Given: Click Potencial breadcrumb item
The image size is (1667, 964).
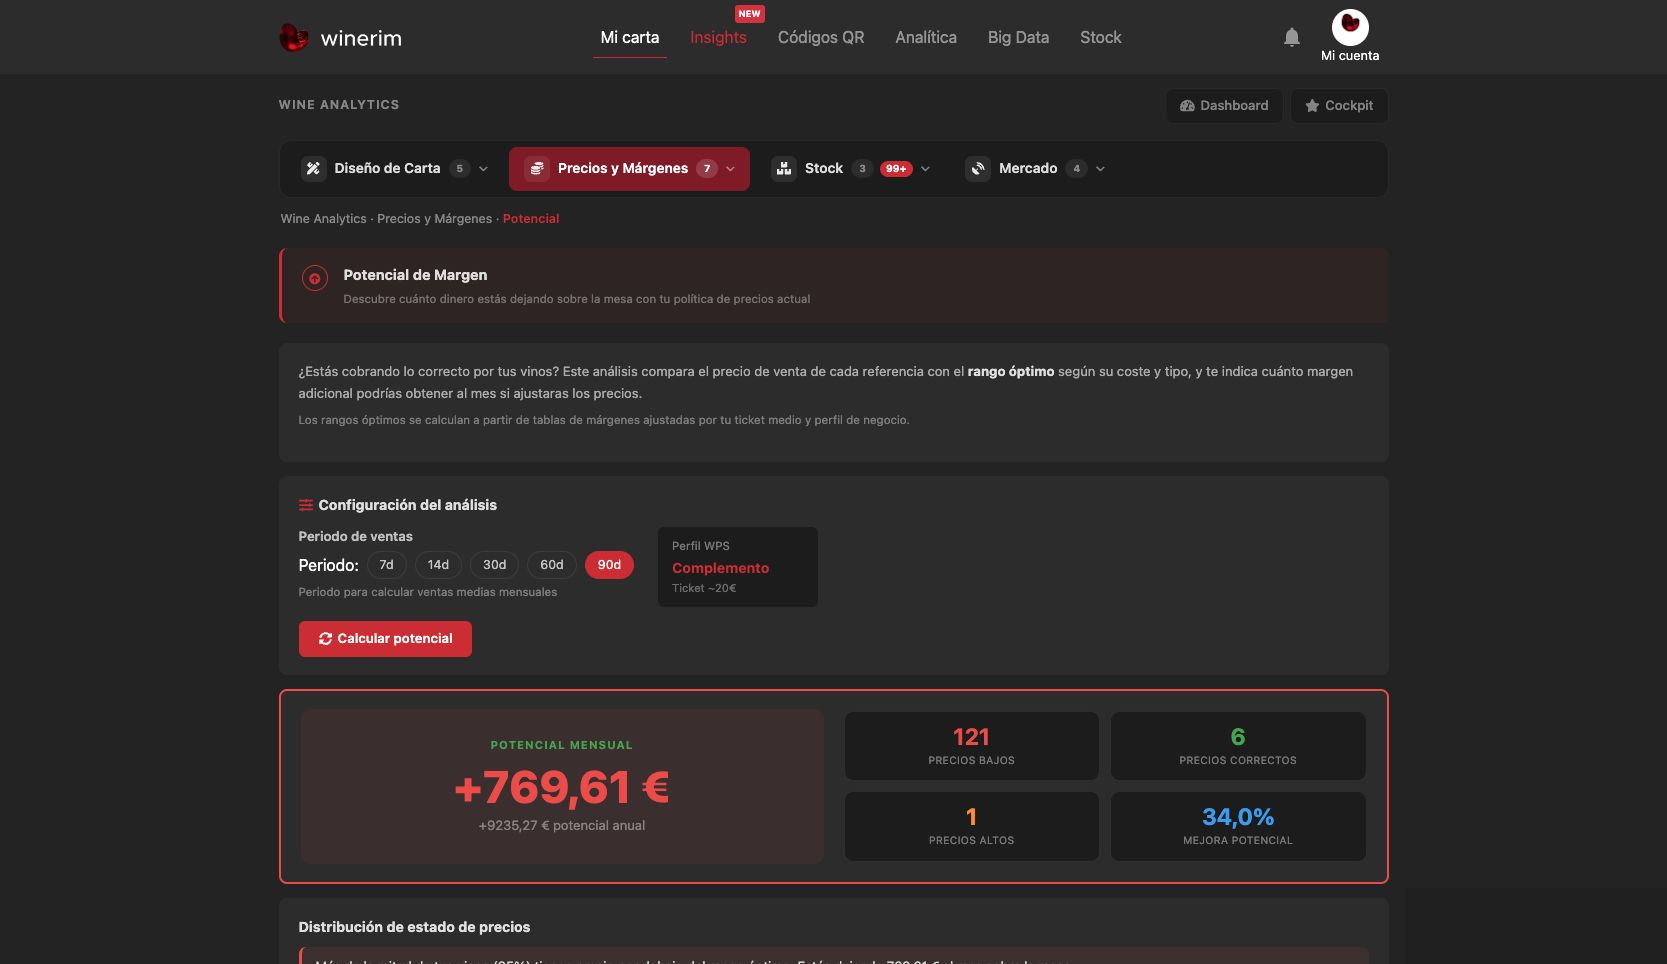Looking at the screenshot, I should pos(531,219).
